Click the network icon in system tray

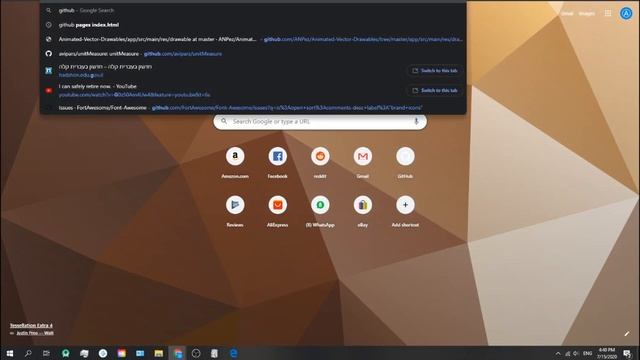point(567,353)
